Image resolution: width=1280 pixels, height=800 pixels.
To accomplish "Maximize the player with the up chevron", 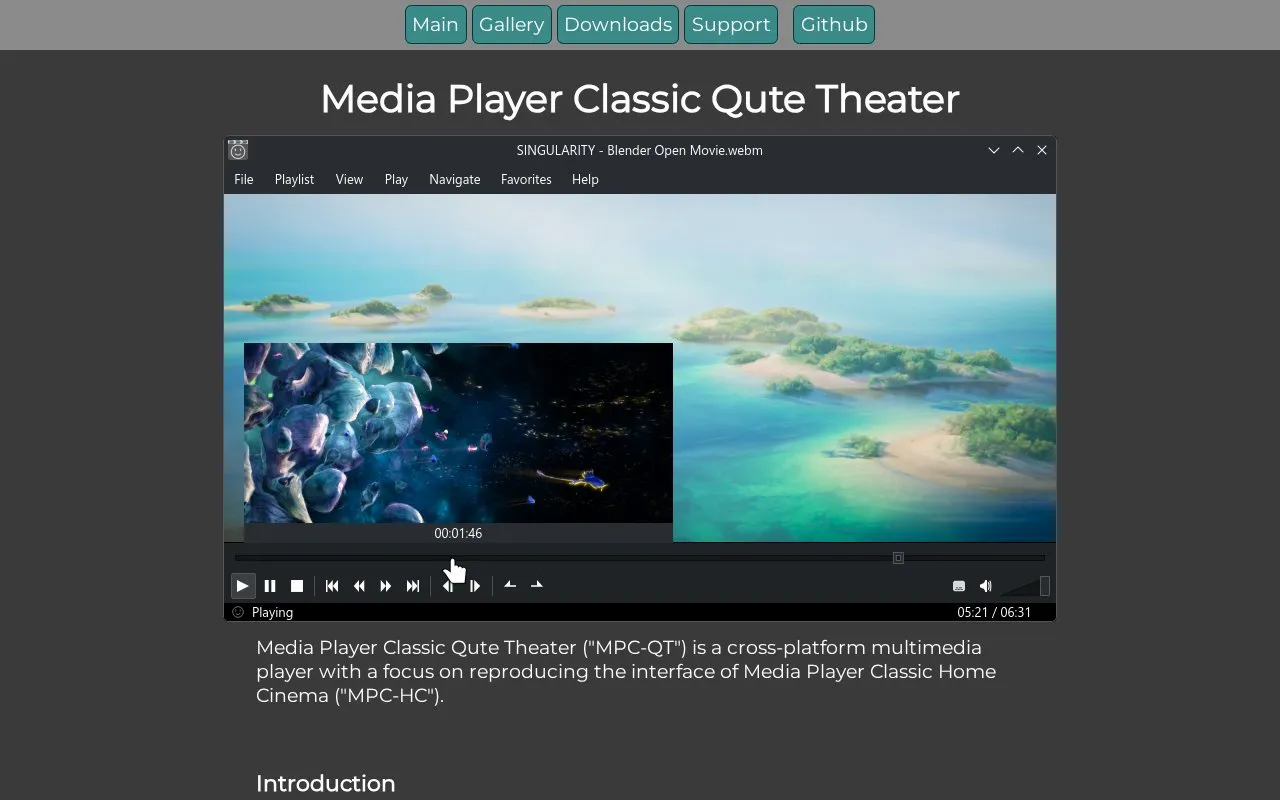I will tap(1018, 150).
